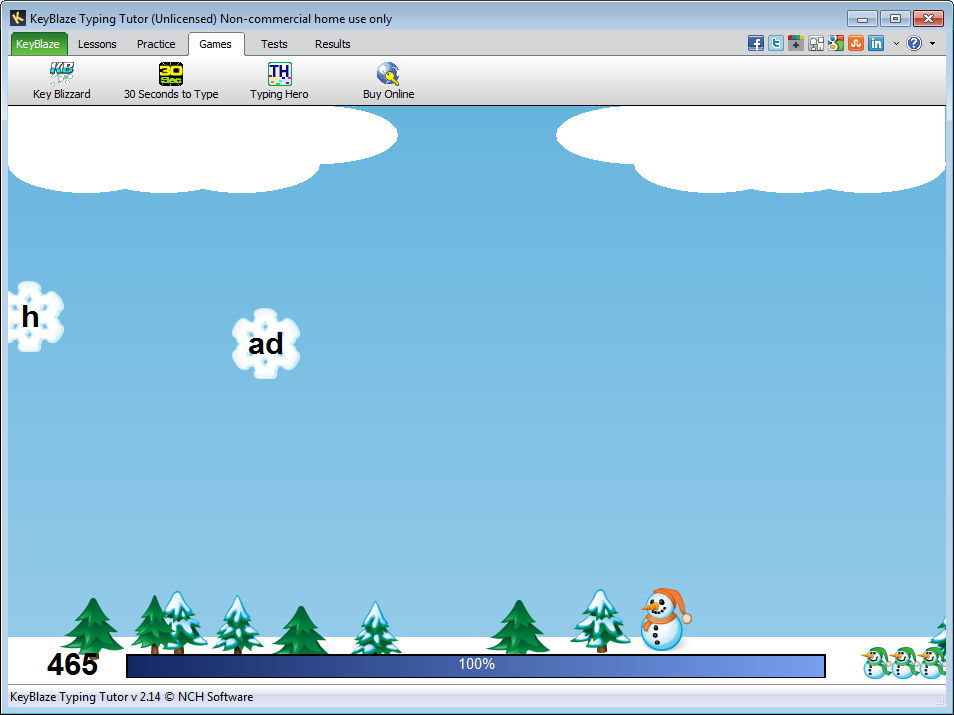
Task: Start the 30 Seconds to Type game
Action: [x=171, y=81]
